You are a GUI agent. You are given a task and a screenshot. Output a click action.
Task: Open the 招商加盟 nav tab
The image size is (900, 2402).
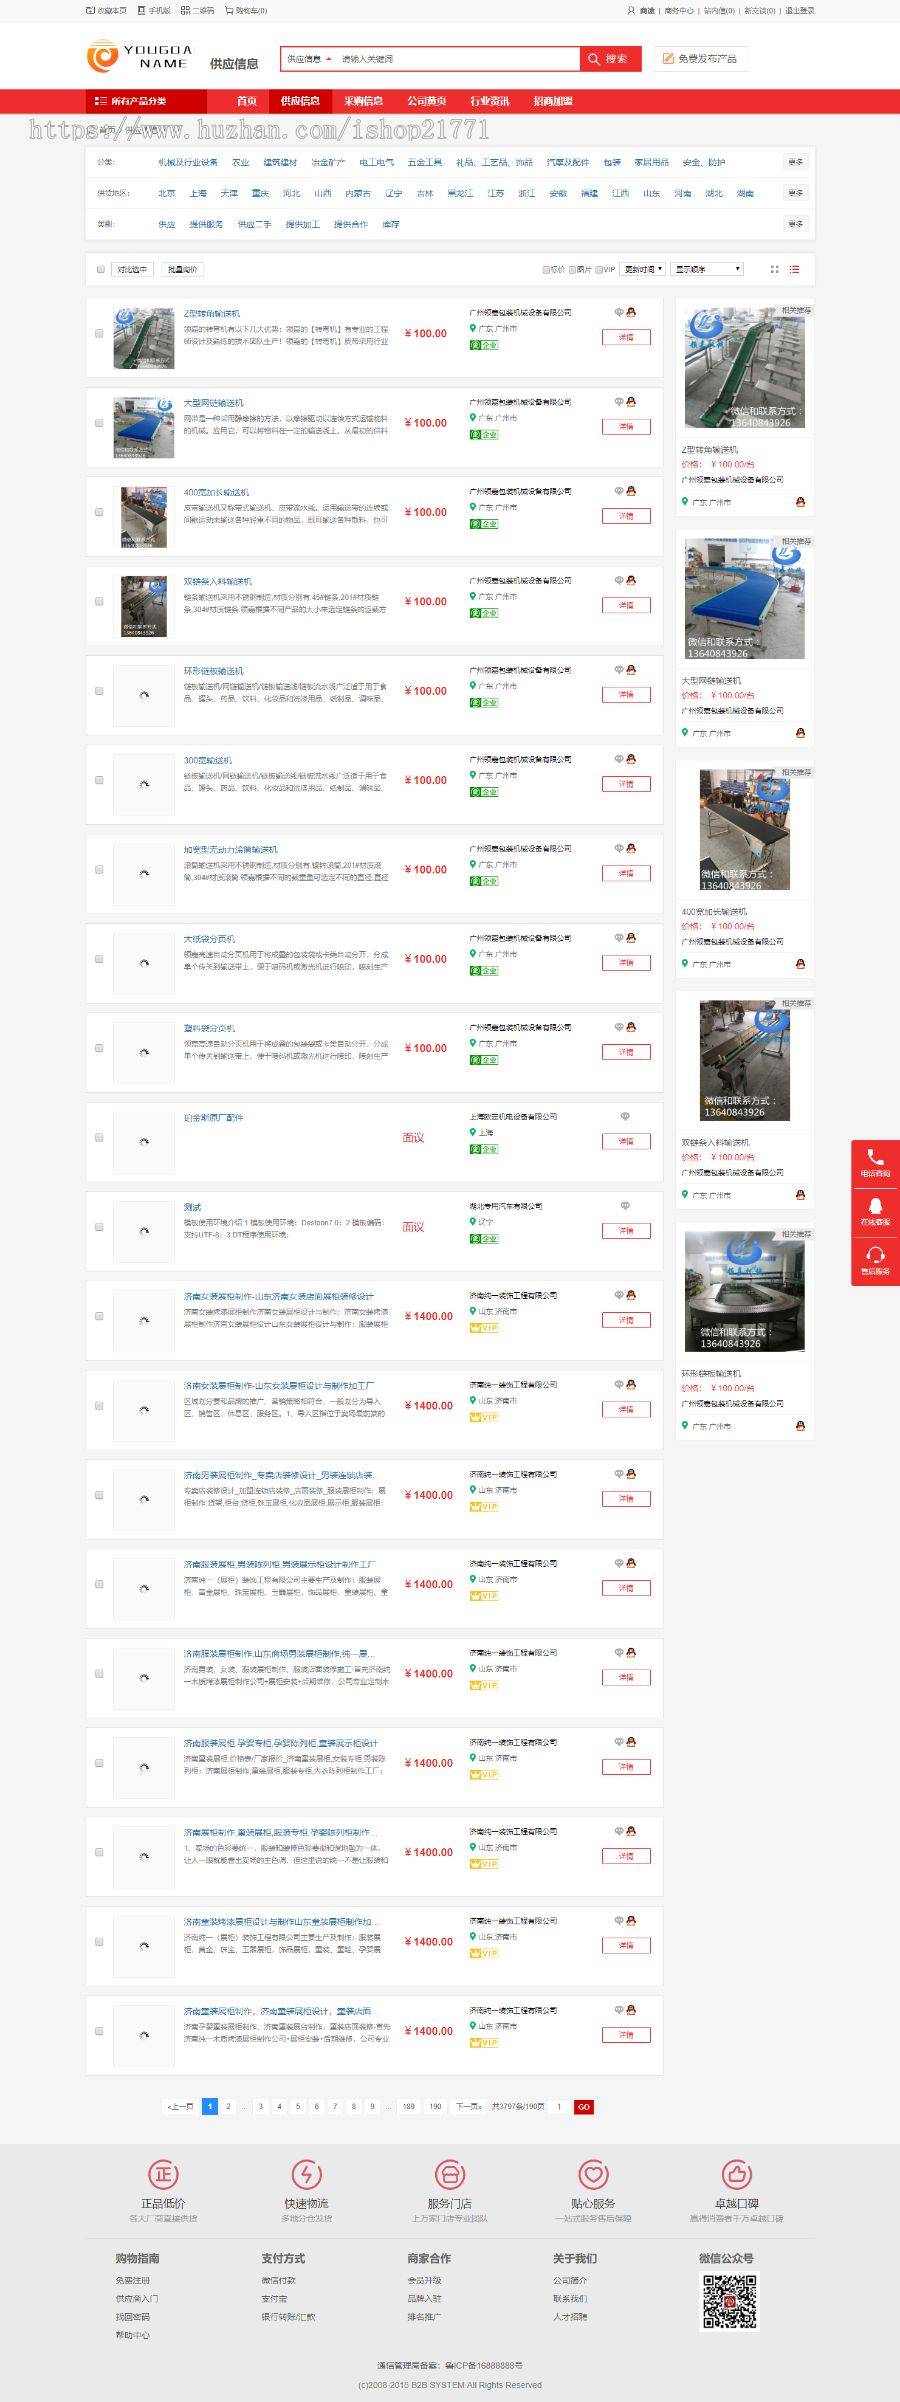click(553, 101)
